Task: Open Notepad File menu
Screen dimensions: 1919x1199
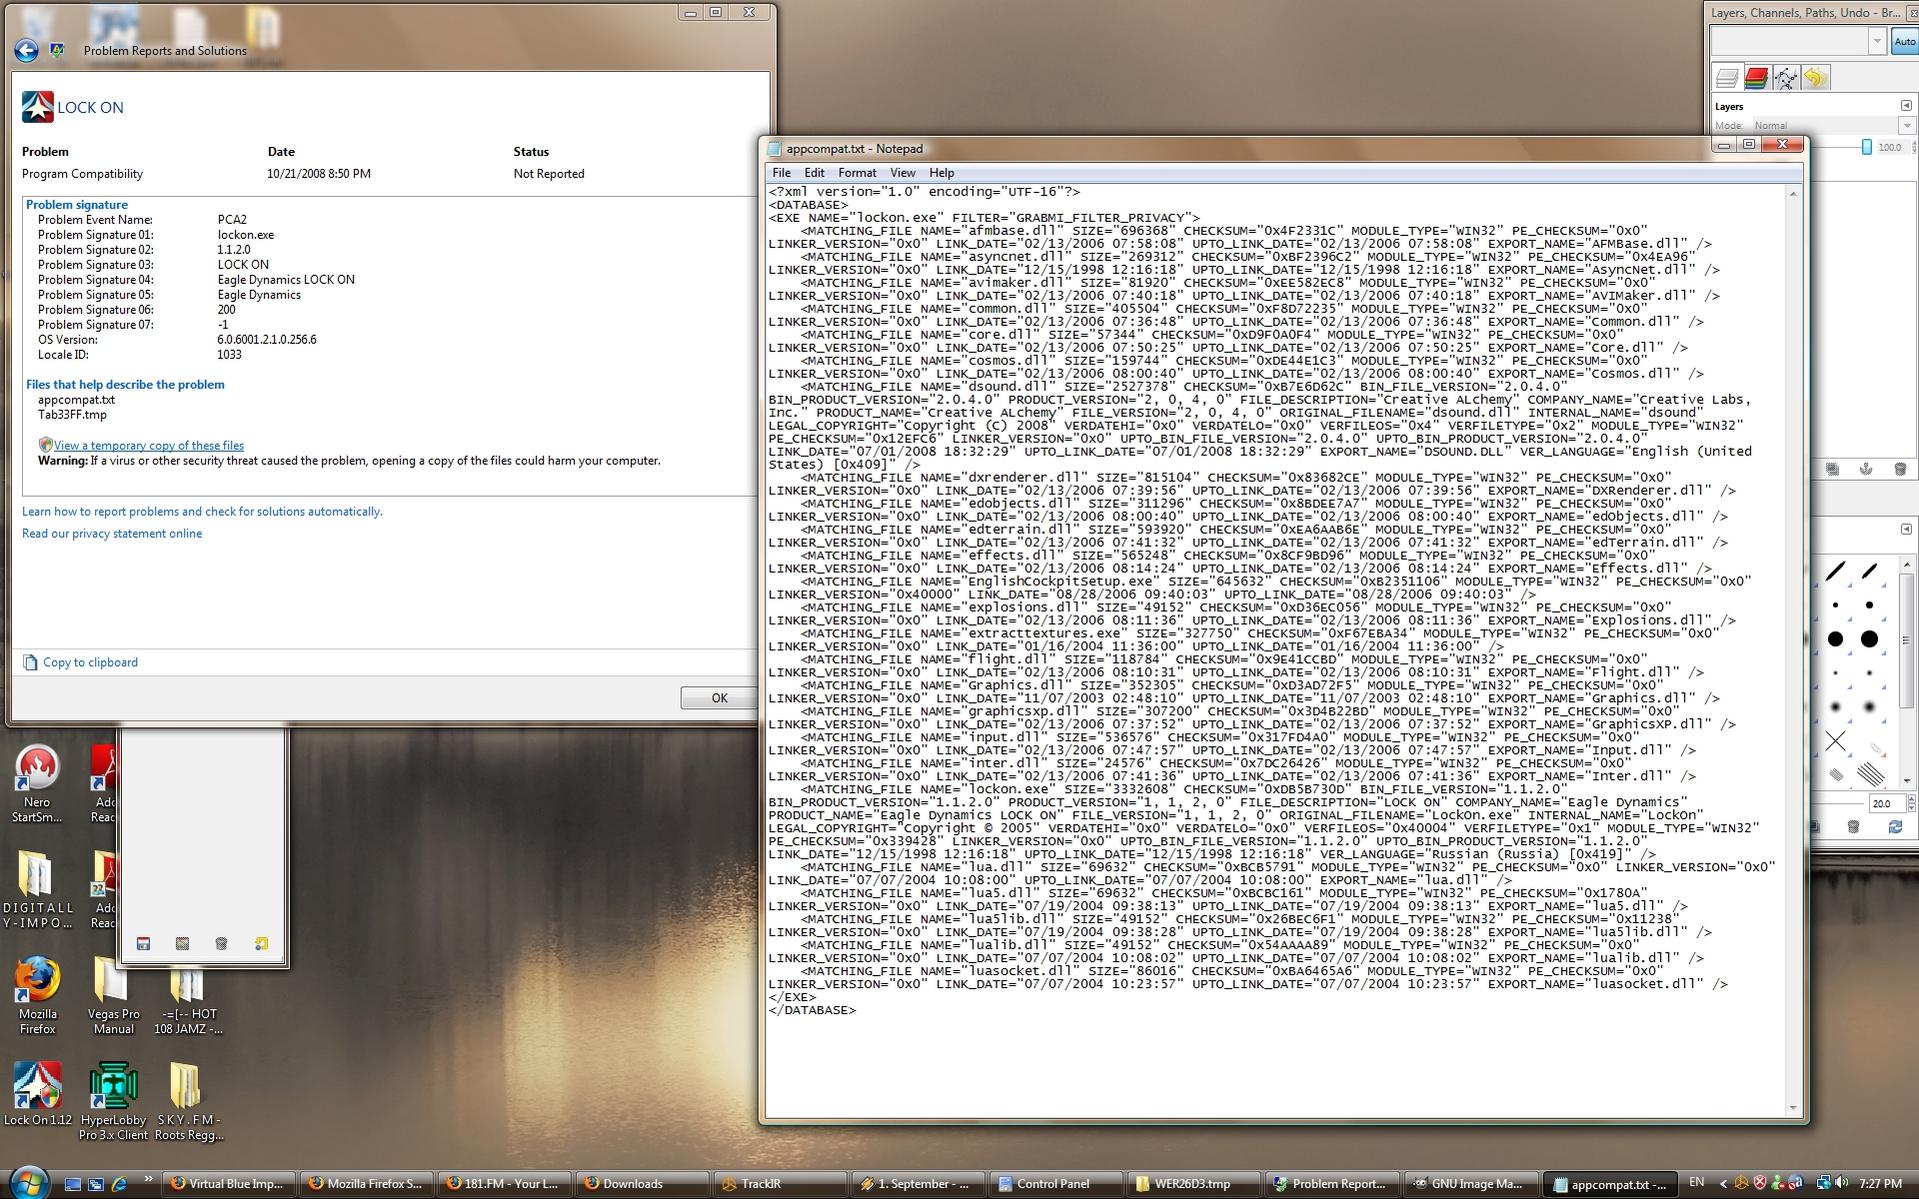Action: (781, 173)
